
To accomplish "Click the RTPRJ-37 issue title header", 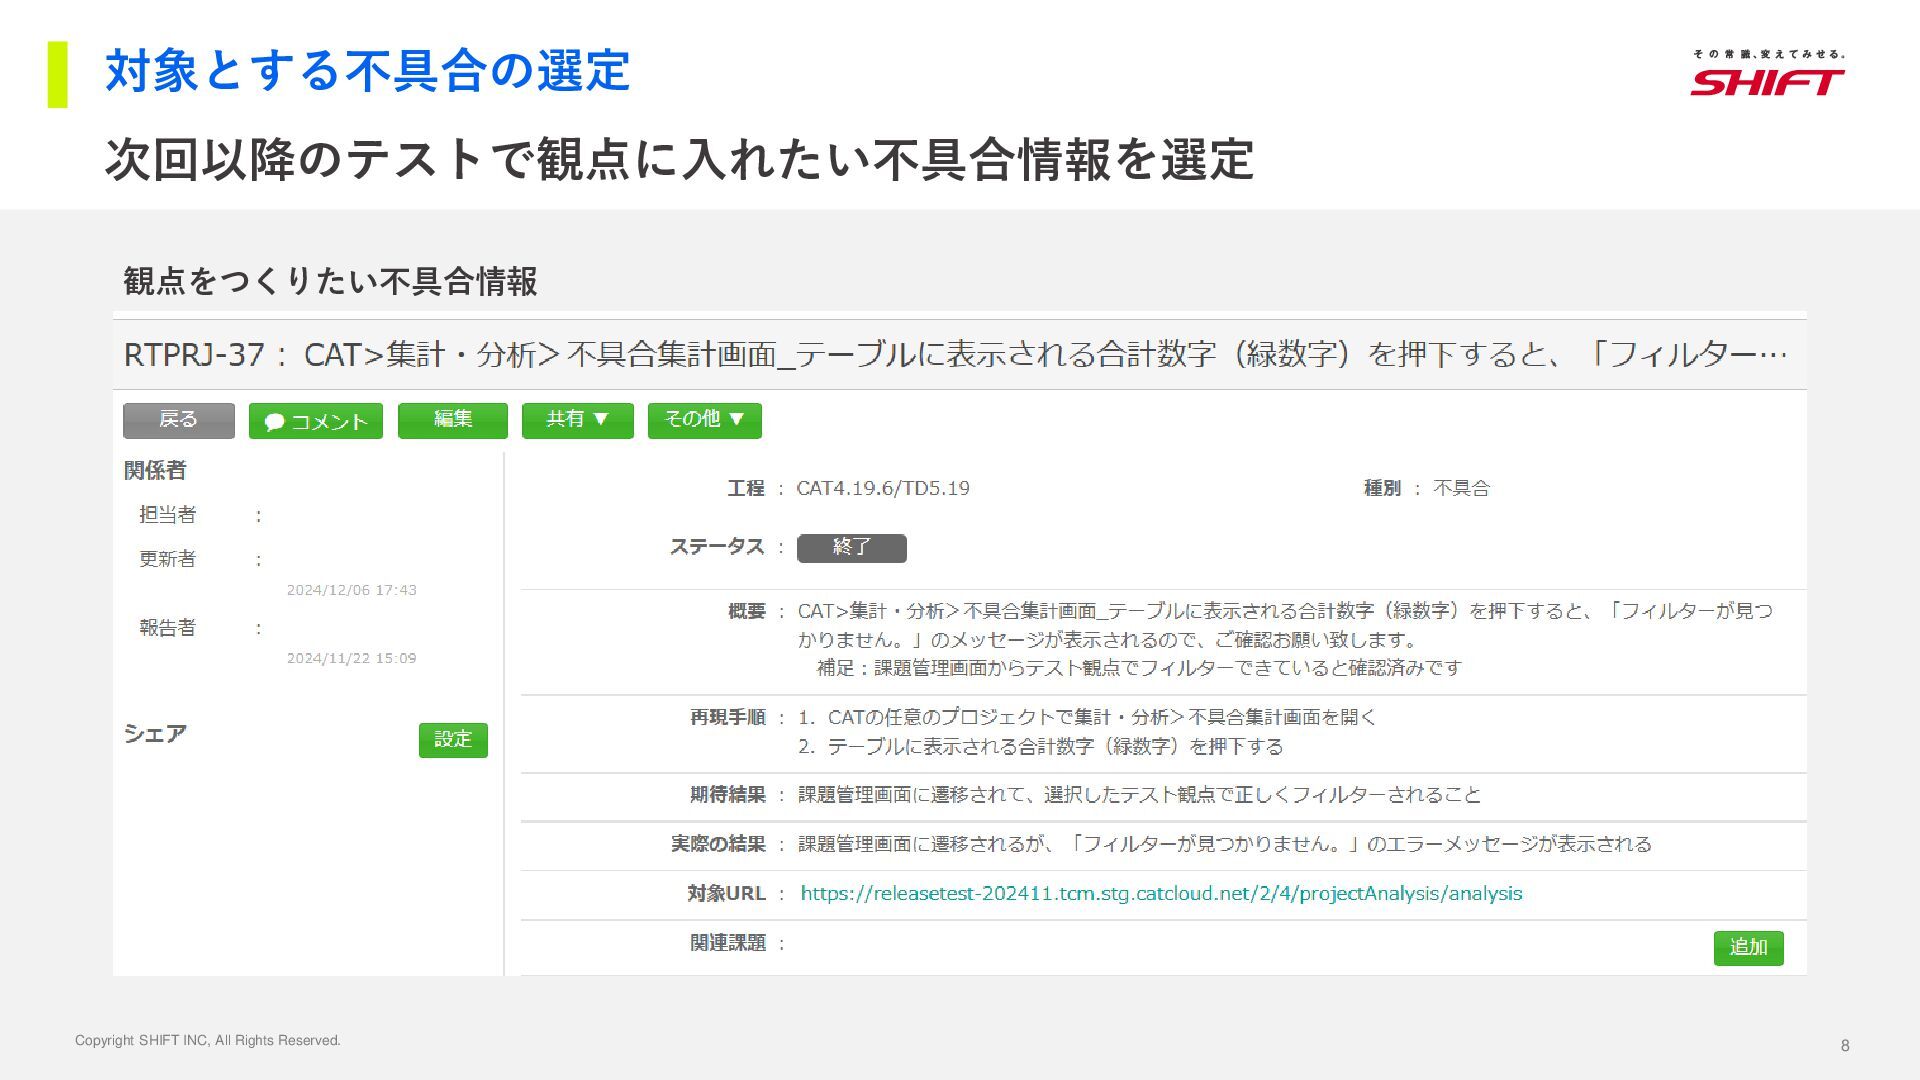I will (x=955, y=354).
